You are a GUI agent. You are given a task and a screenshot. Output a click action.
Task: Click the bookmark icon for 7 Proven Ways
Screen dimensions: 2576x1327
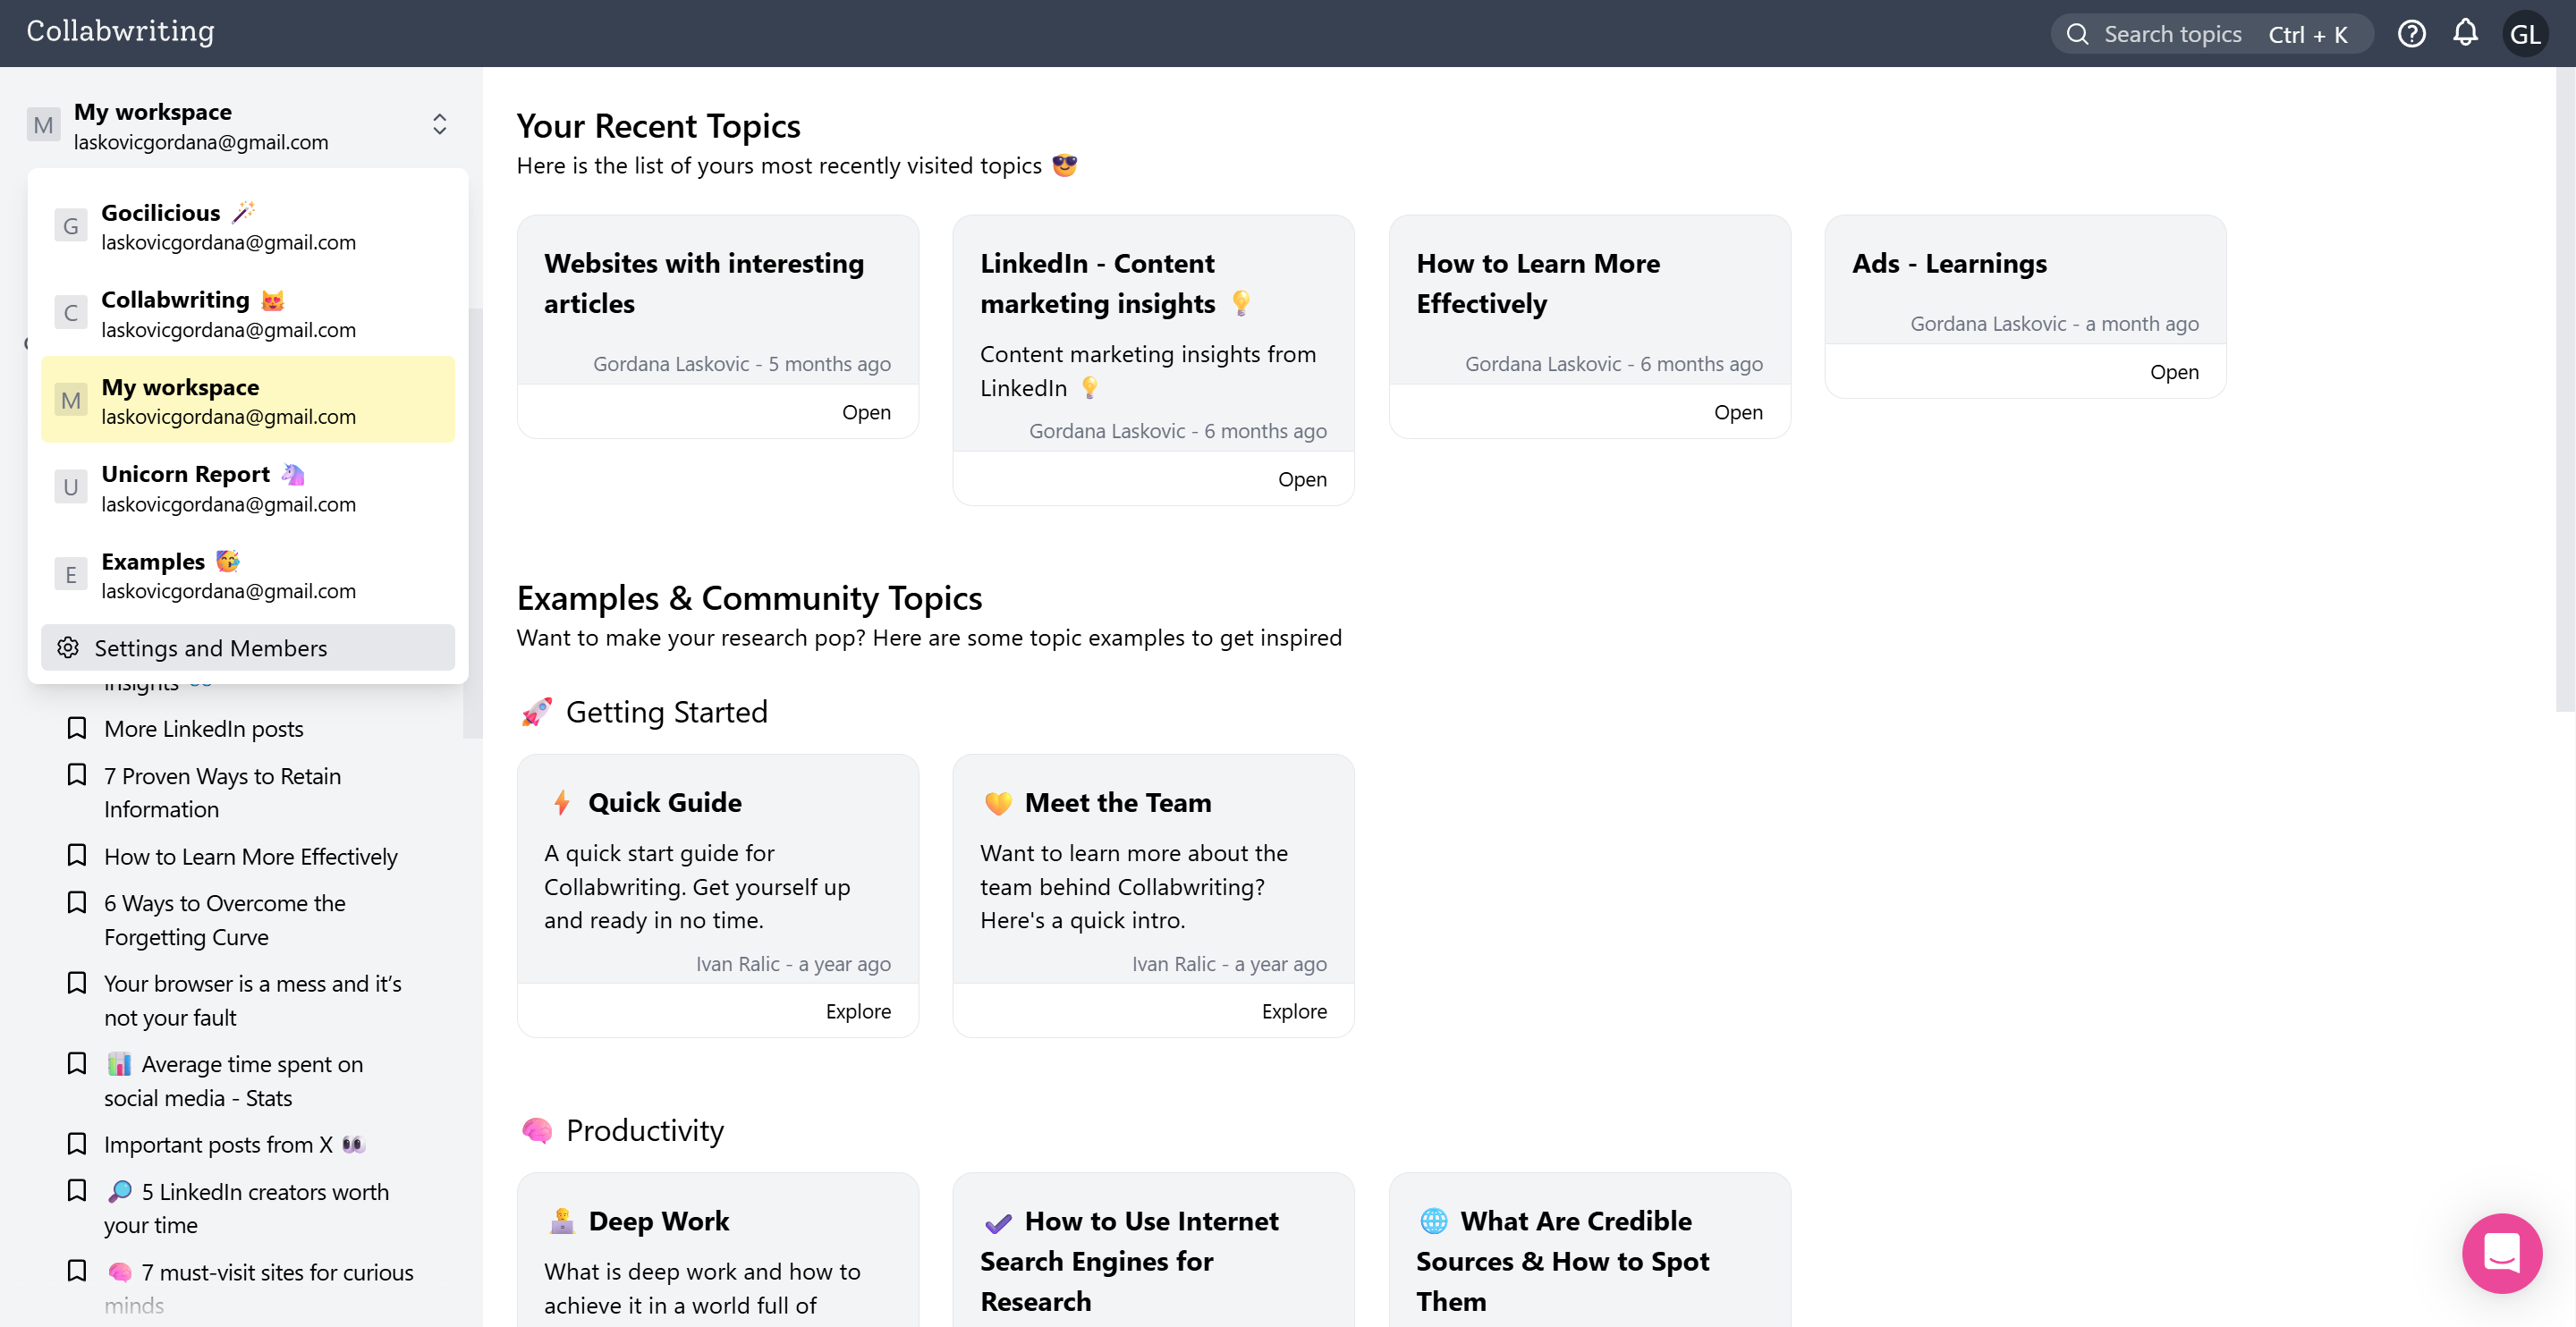pyautogui.click(x=76, y=775)
